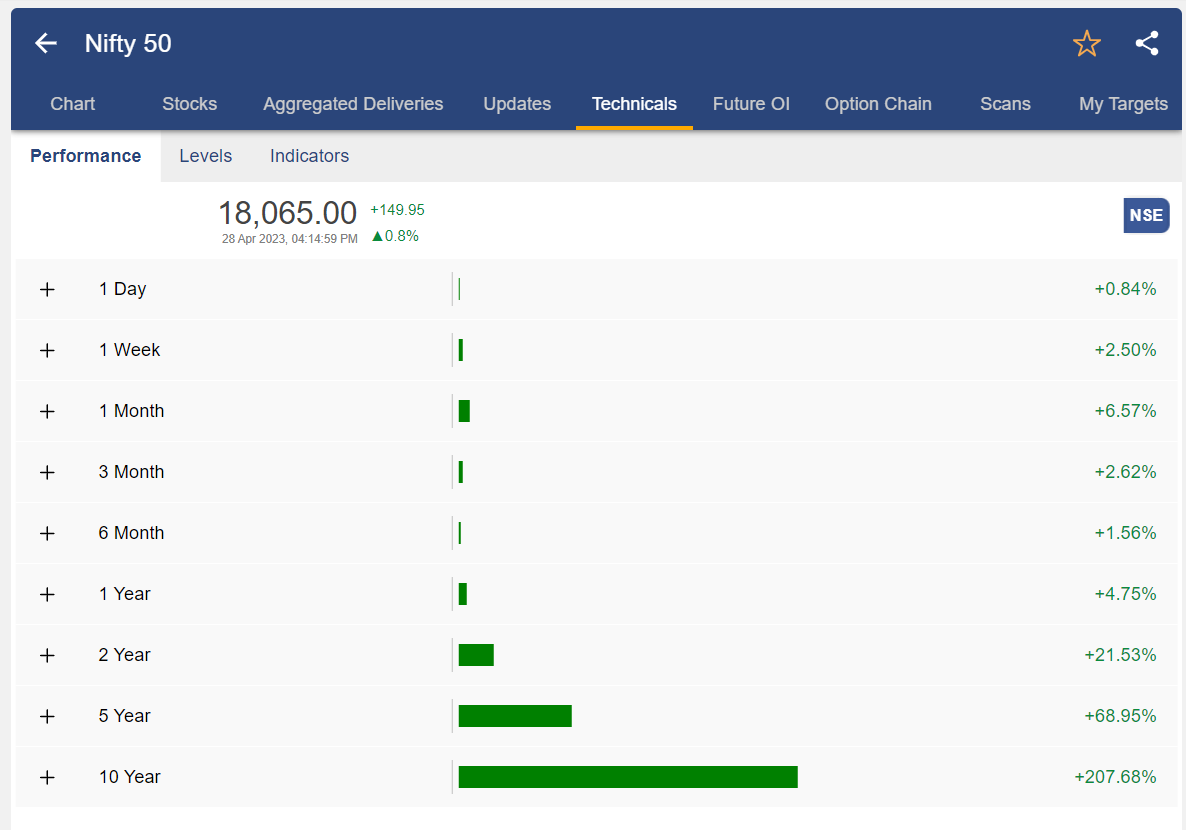Expand the 5 Year performance details
1186x830 pixels.
click(x=47, y=715)
